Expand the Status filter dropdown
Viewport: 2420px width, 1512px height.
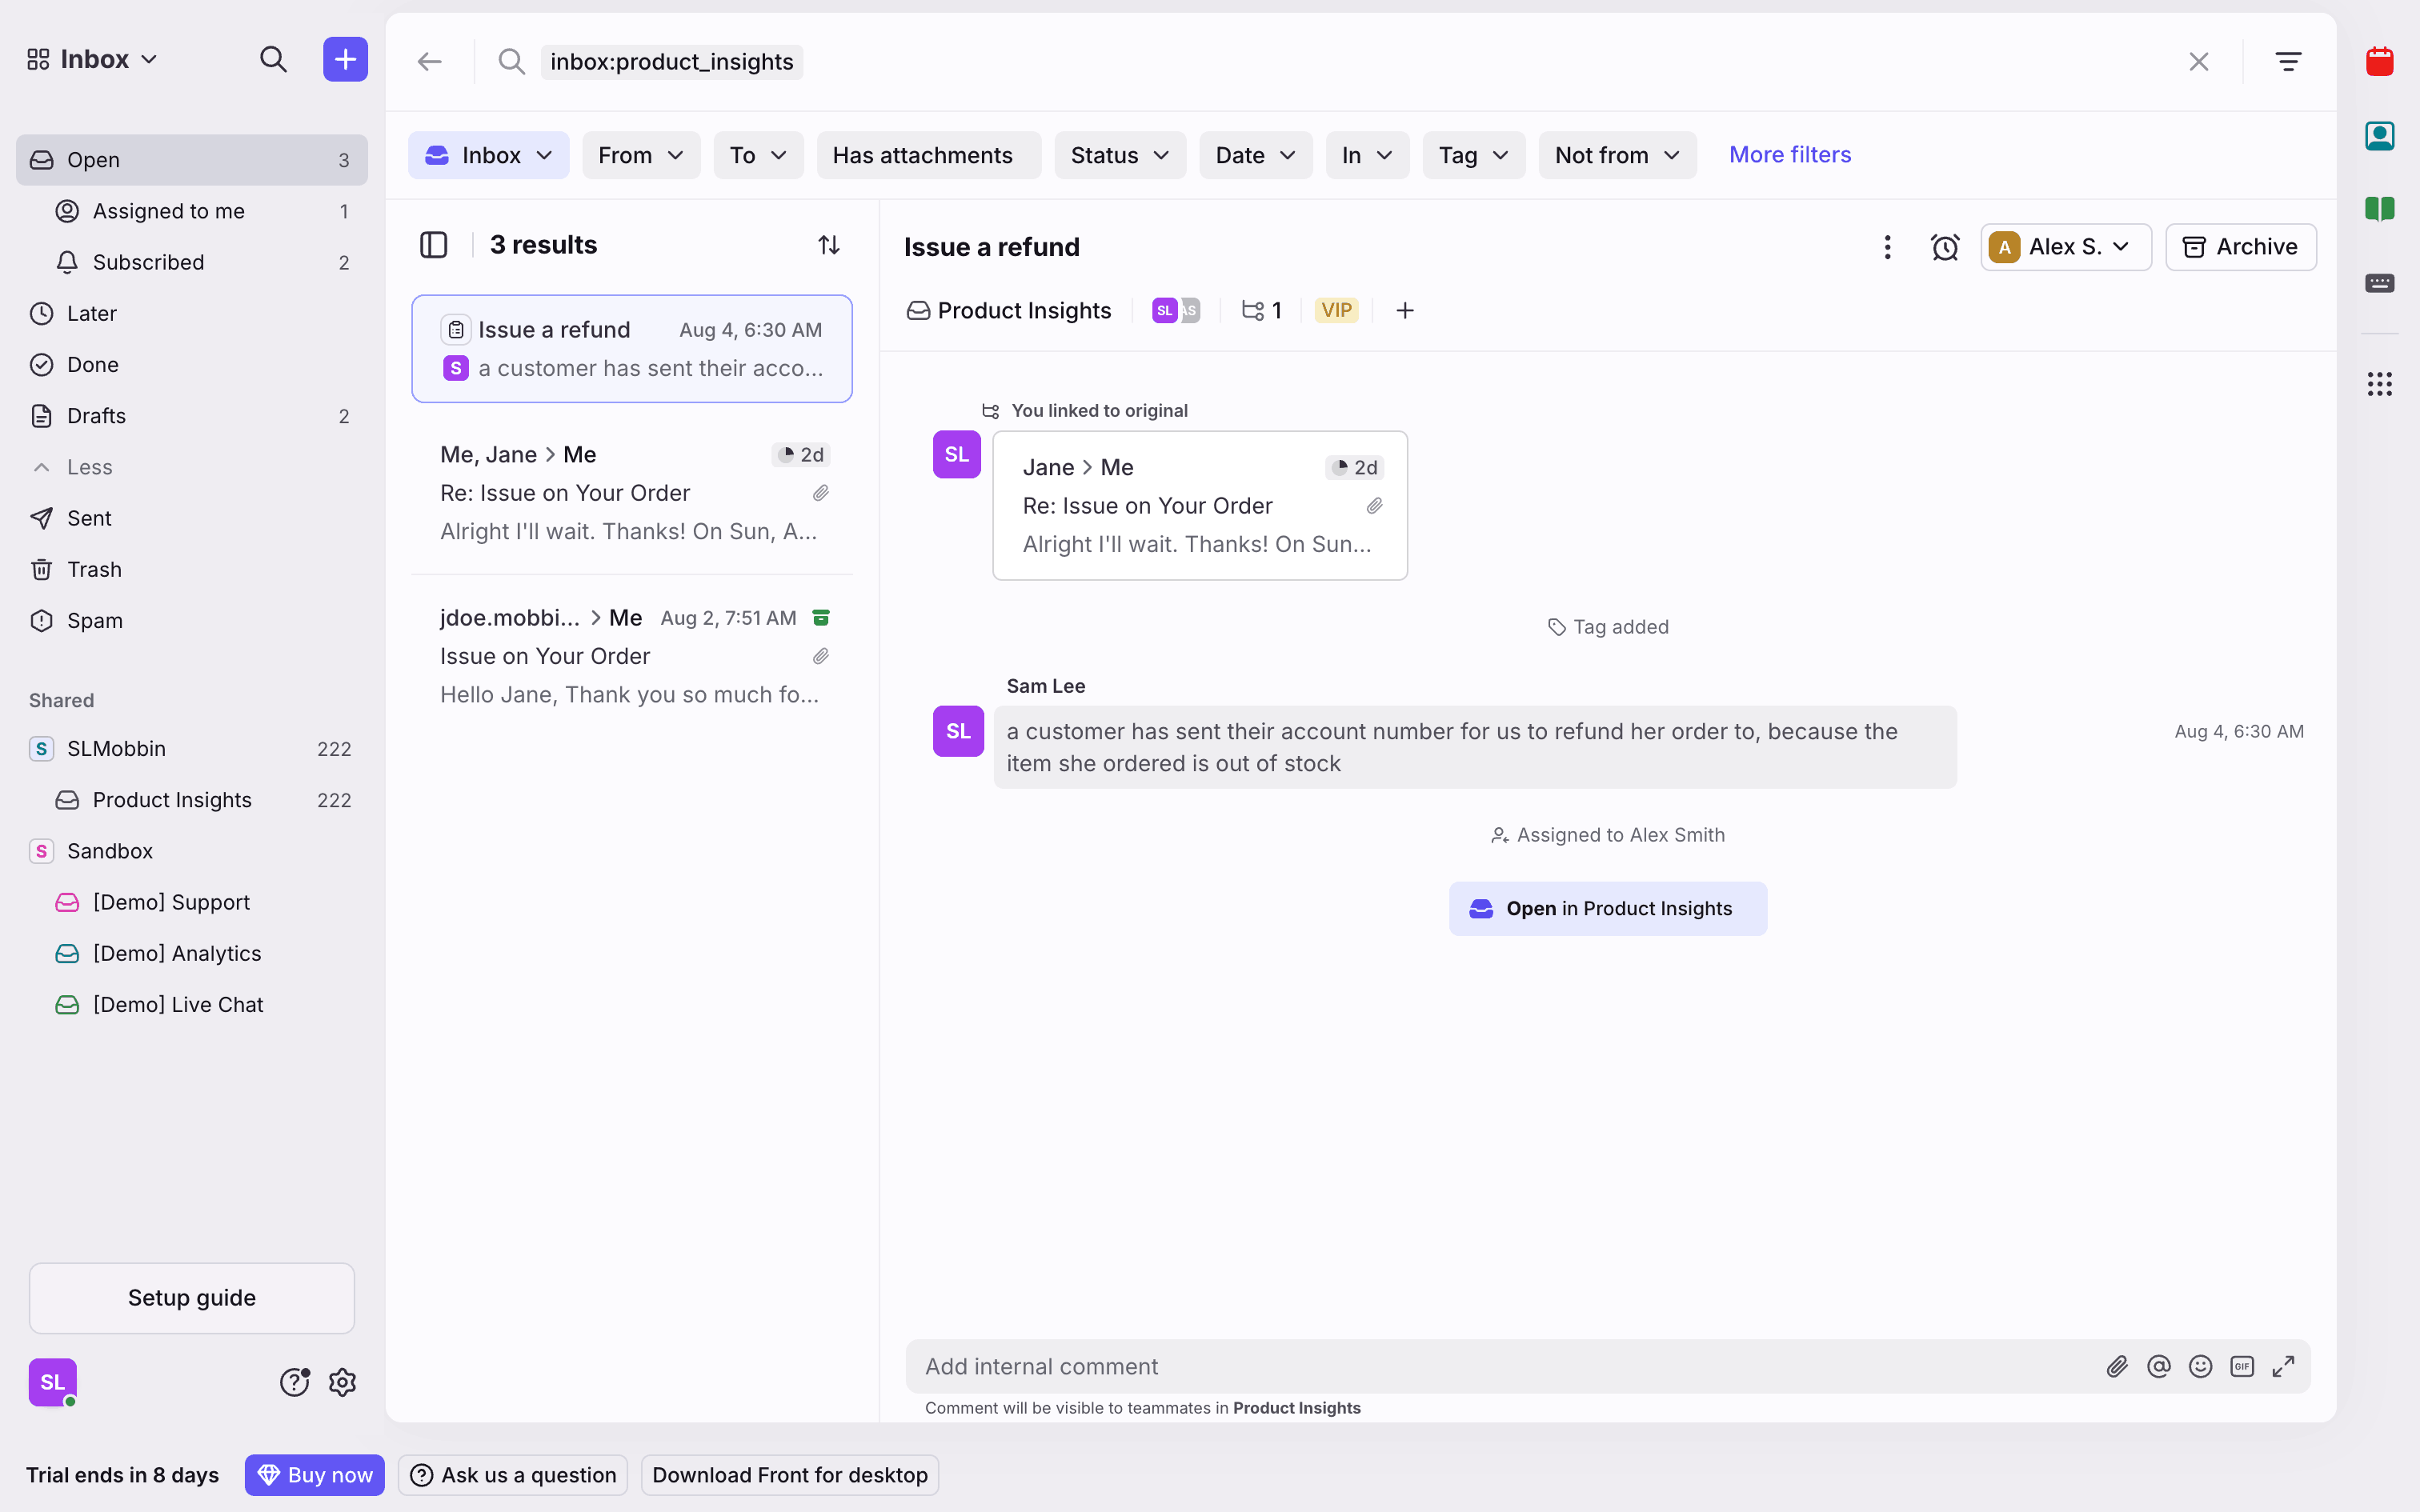point(1119,155)
